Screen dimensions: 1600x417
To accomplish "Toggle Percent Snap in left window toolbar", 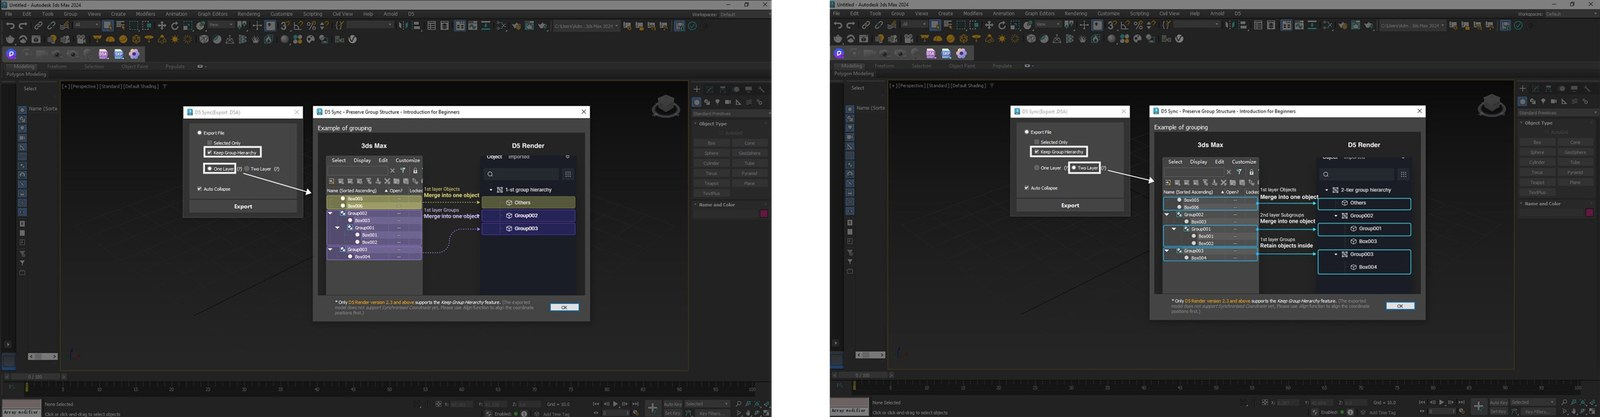I will 311,25.
